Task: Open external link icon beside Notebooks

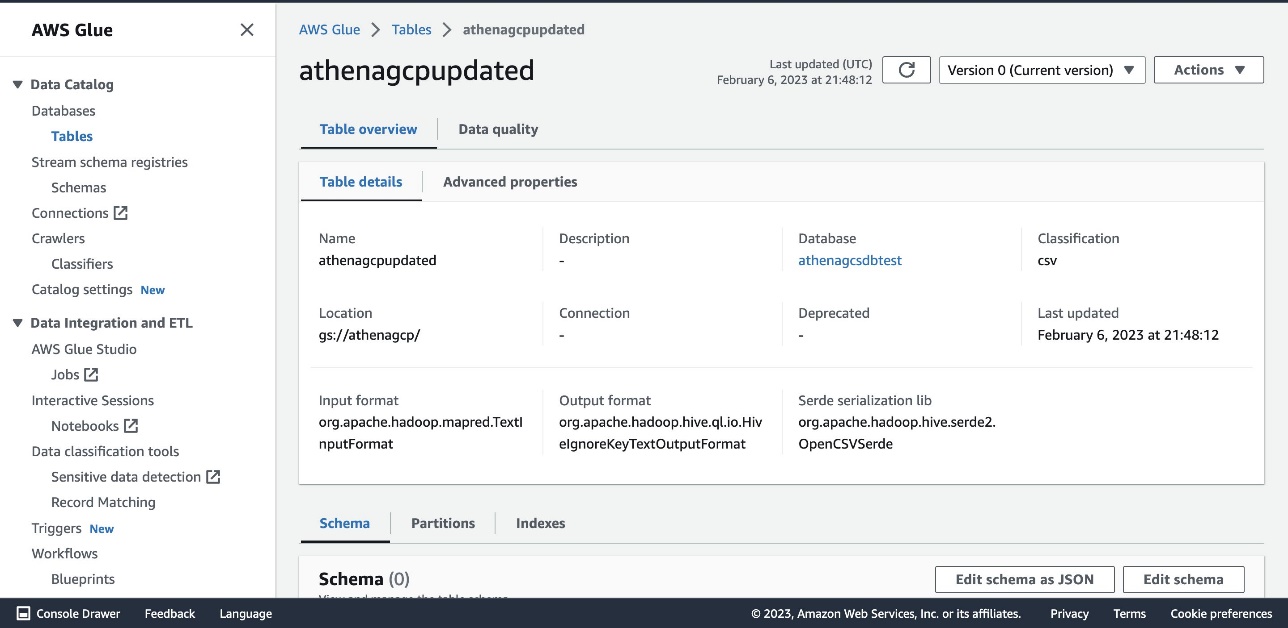Action: [x=131, y=426]
